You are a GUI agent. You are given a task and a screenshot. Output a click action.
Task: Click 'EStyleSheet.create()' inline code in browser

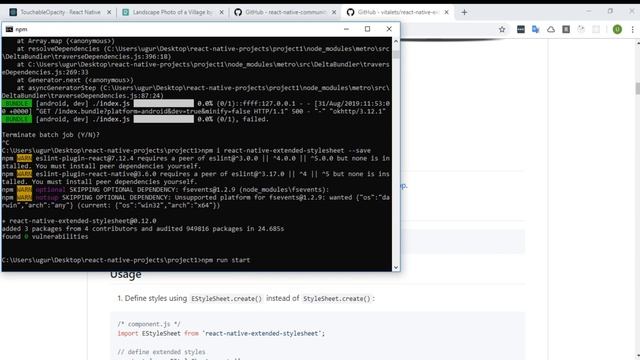(x=226, y=298)
